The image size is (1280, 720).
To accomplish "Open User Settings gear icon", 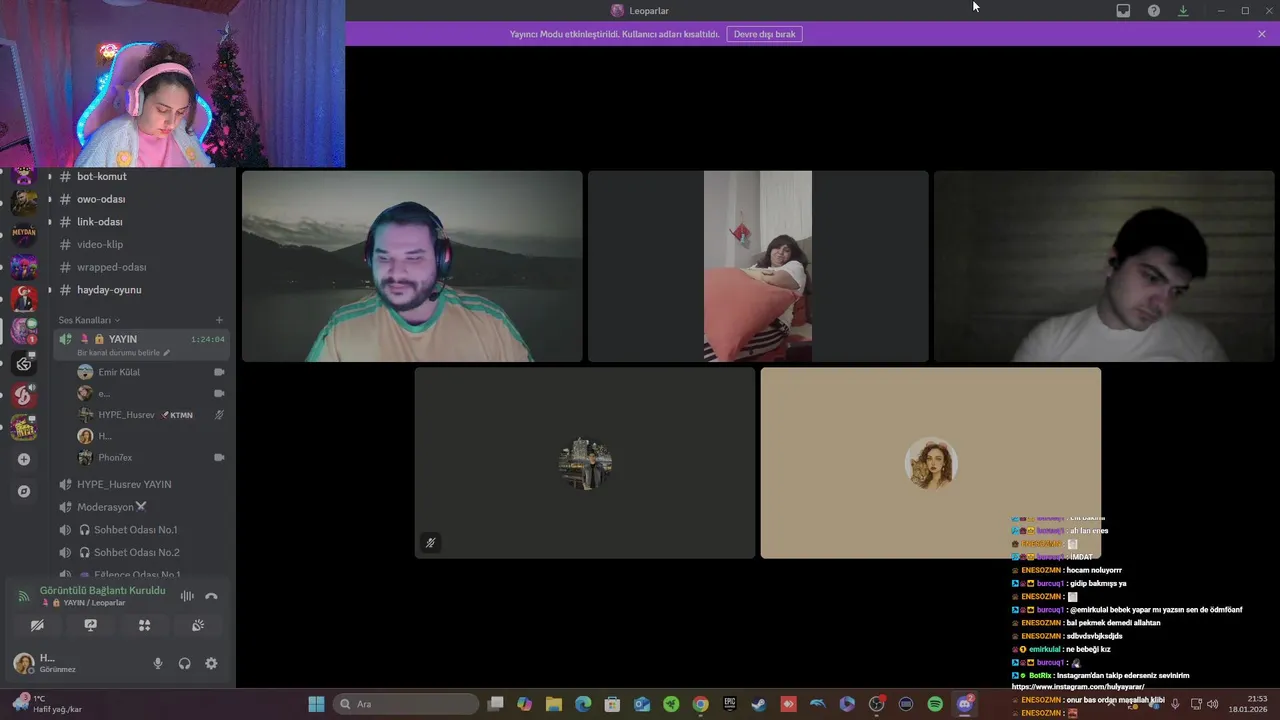I will click(211, 663).
